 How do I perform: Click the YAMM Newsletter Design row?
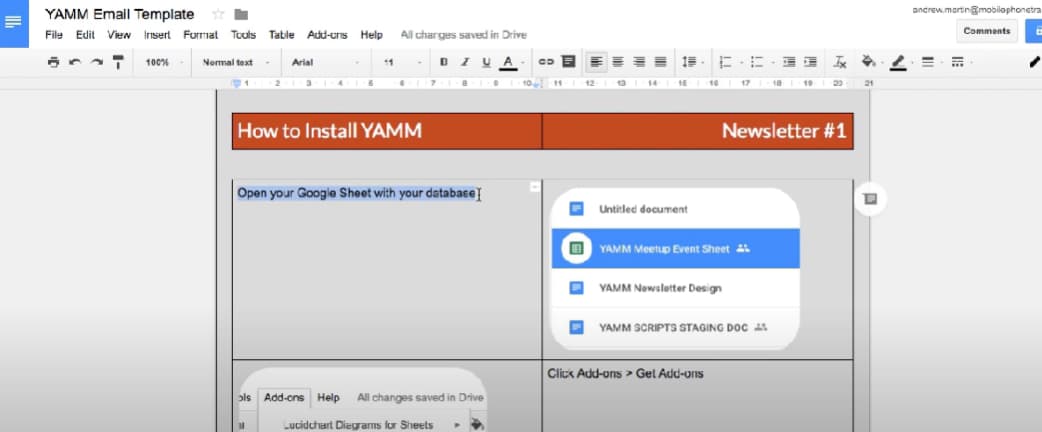(x=675, y=288)
